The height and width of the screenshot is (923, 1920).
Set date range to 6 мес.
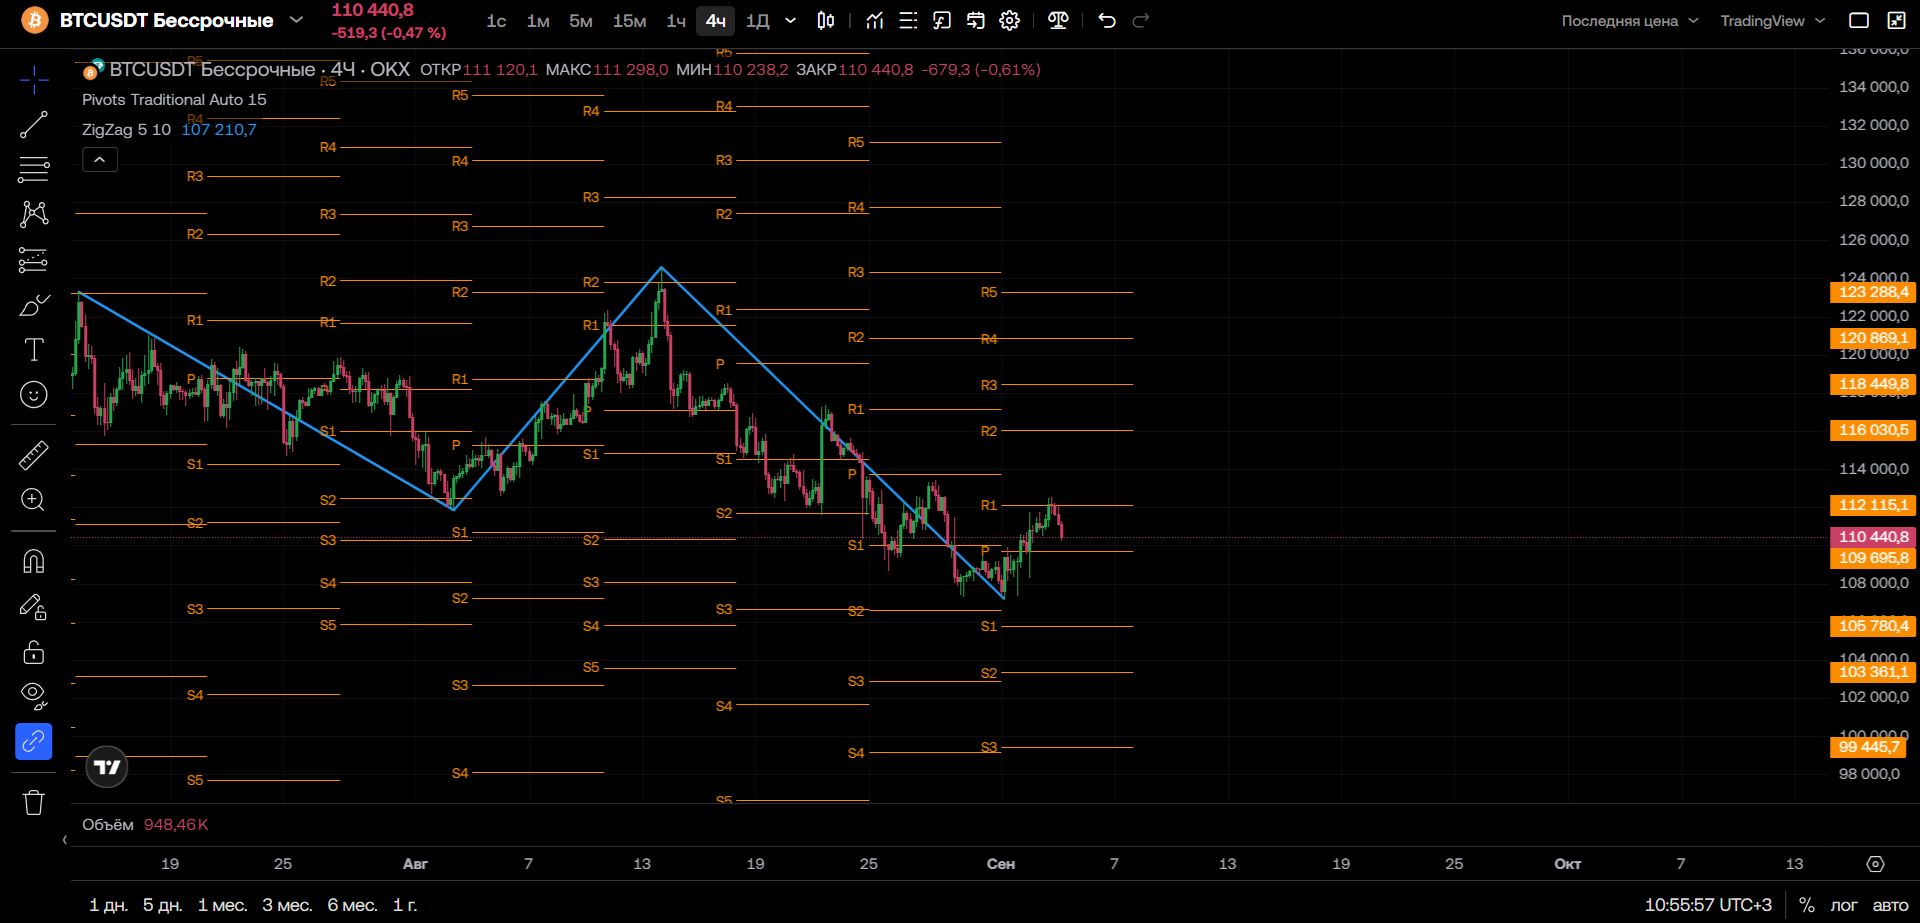352,905
